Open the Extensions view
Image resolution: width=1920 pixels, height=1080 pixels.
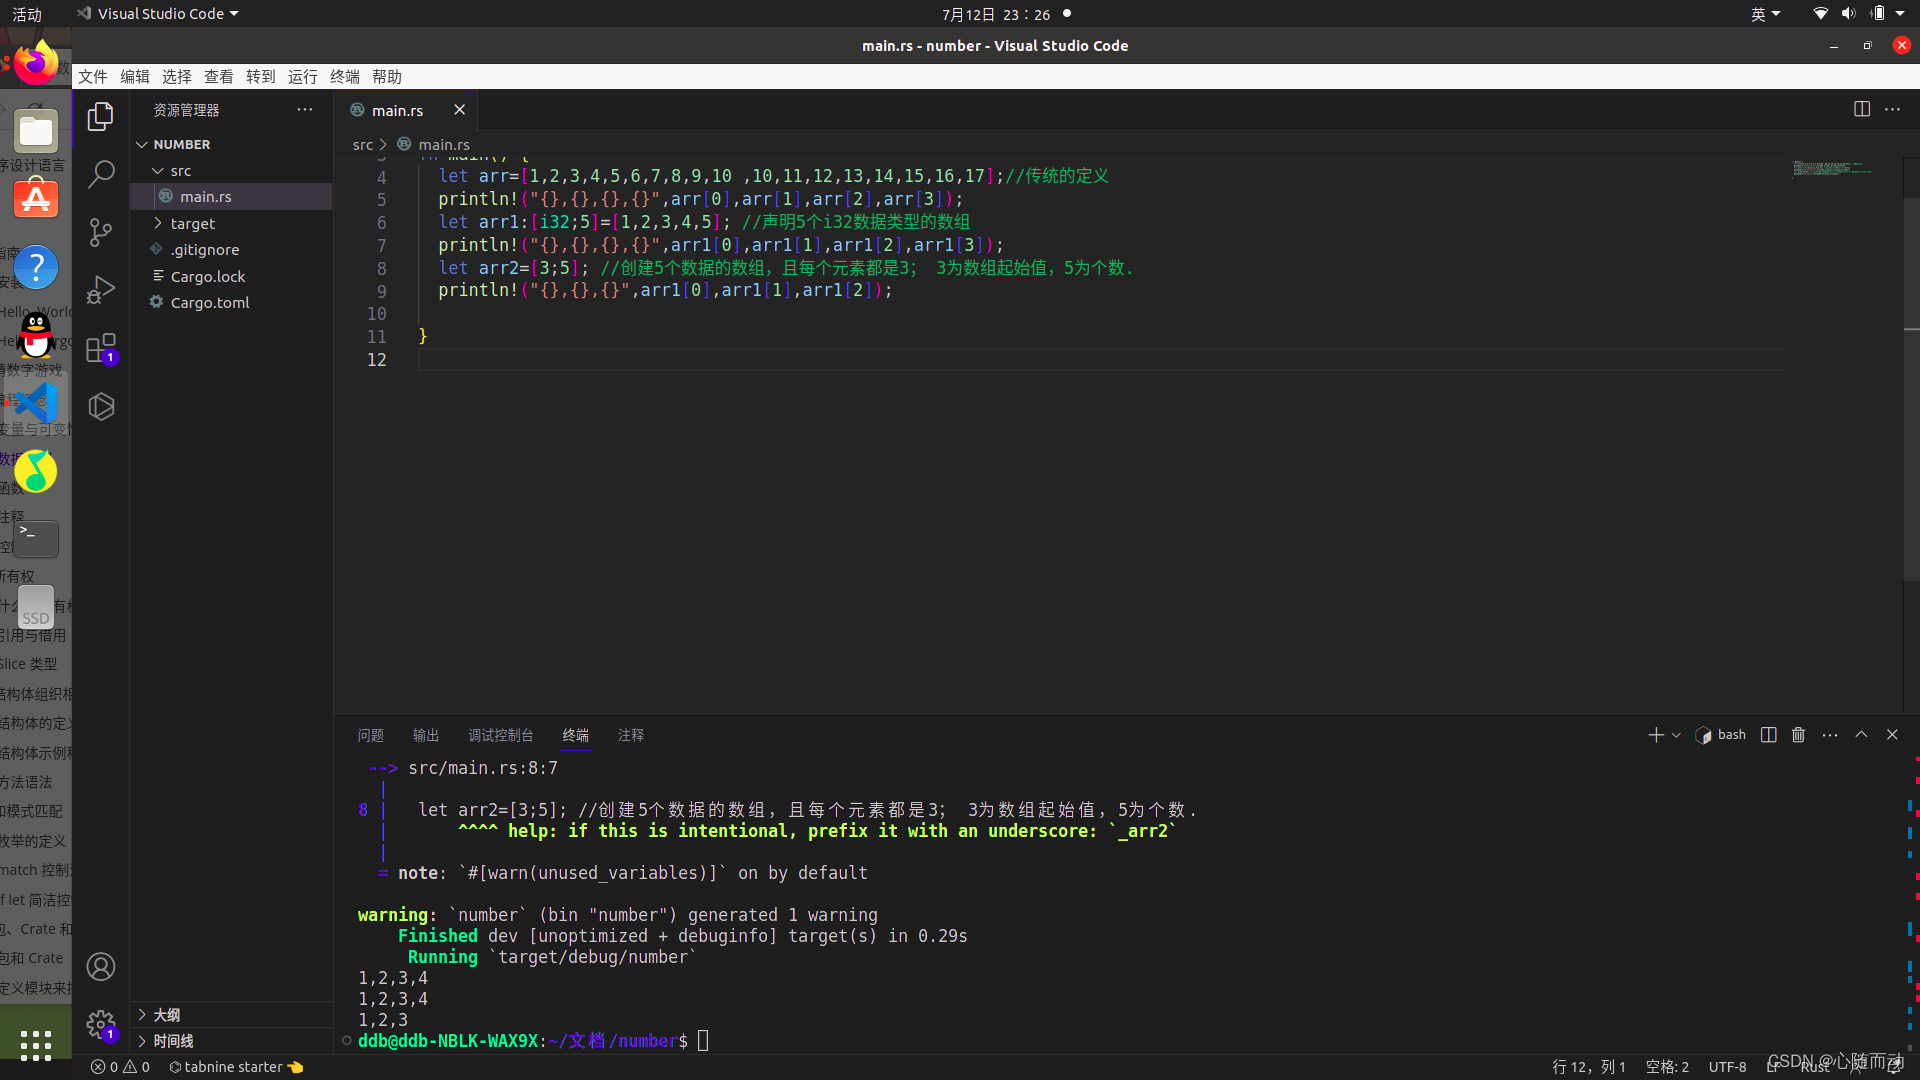101,348
